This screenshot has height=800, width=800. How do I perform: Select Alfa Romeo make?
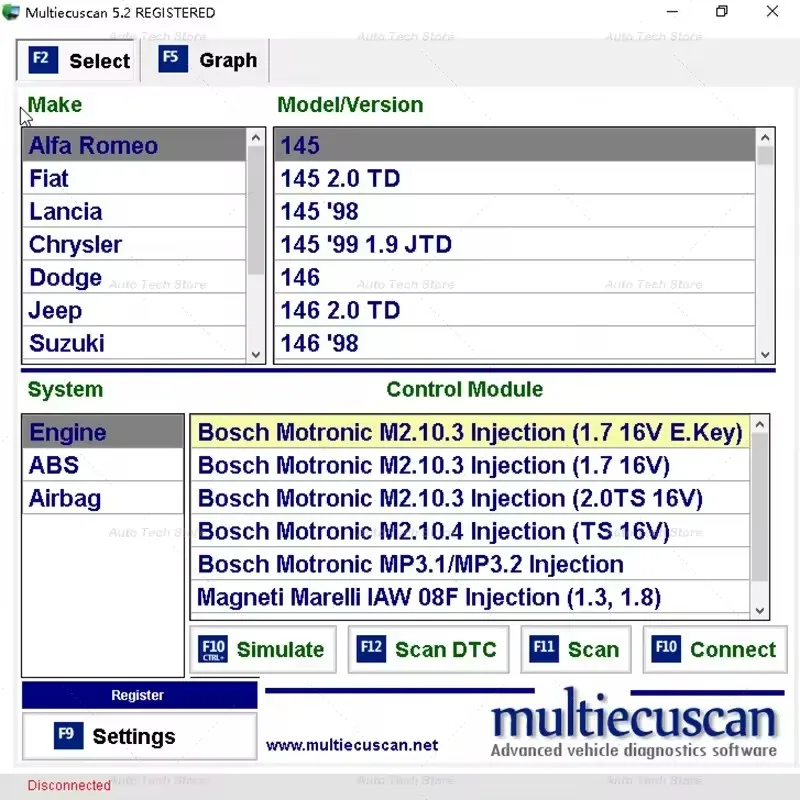[x=134, y=145]
